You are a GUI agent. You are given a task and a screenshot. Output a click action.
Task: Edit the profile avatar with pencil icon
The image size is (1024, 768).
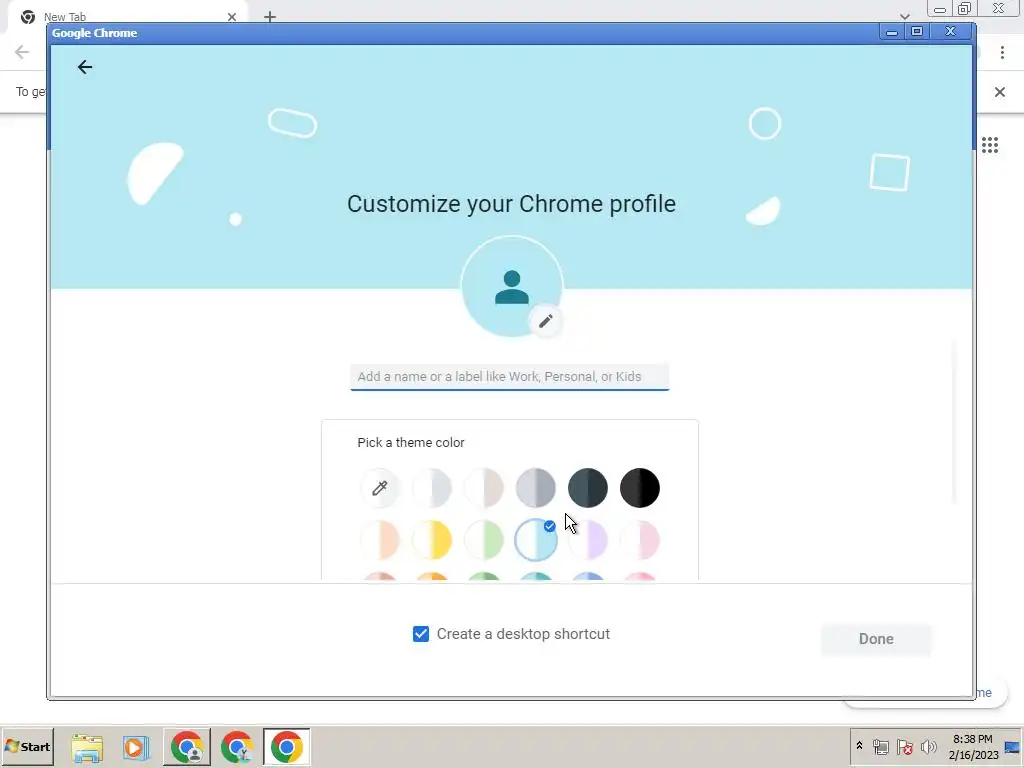point(545,321)
